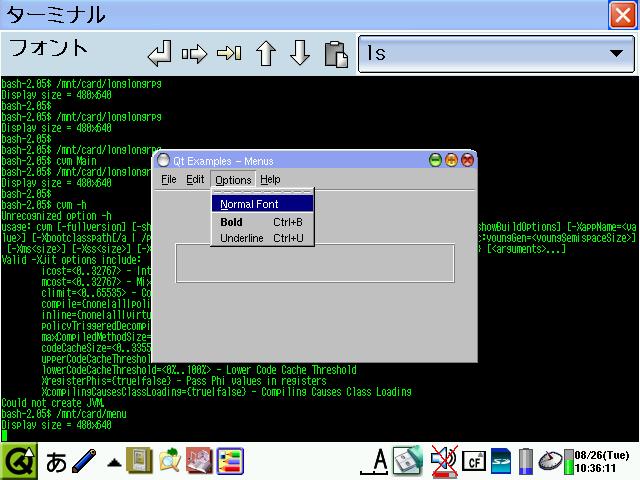
Task: Click terminal line 'Unrecognized option -h'
Action: [x=56, y=216]
